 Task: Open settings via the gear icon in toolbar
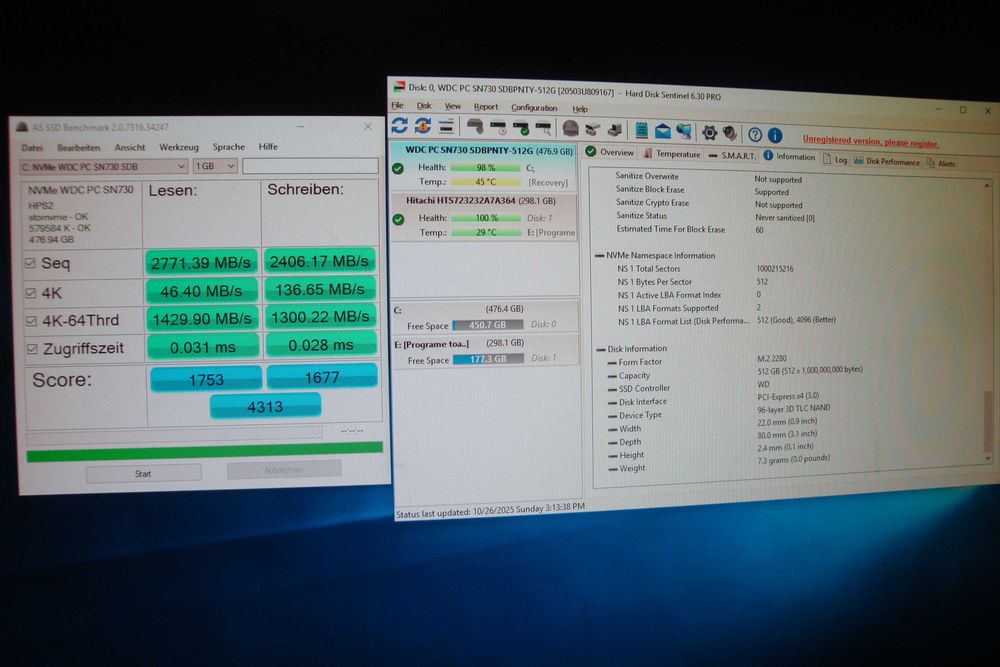[x=709, y=133]
